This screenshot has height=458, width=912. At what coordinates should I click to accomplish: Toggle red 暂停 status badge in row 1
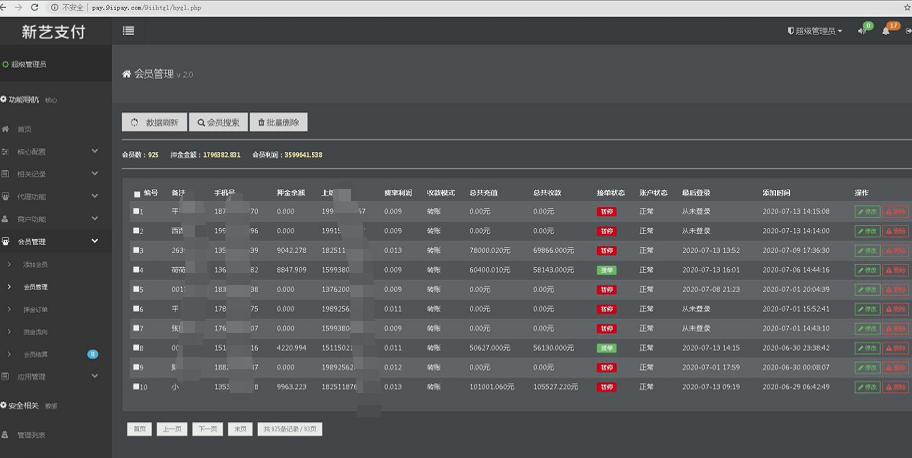606,212
